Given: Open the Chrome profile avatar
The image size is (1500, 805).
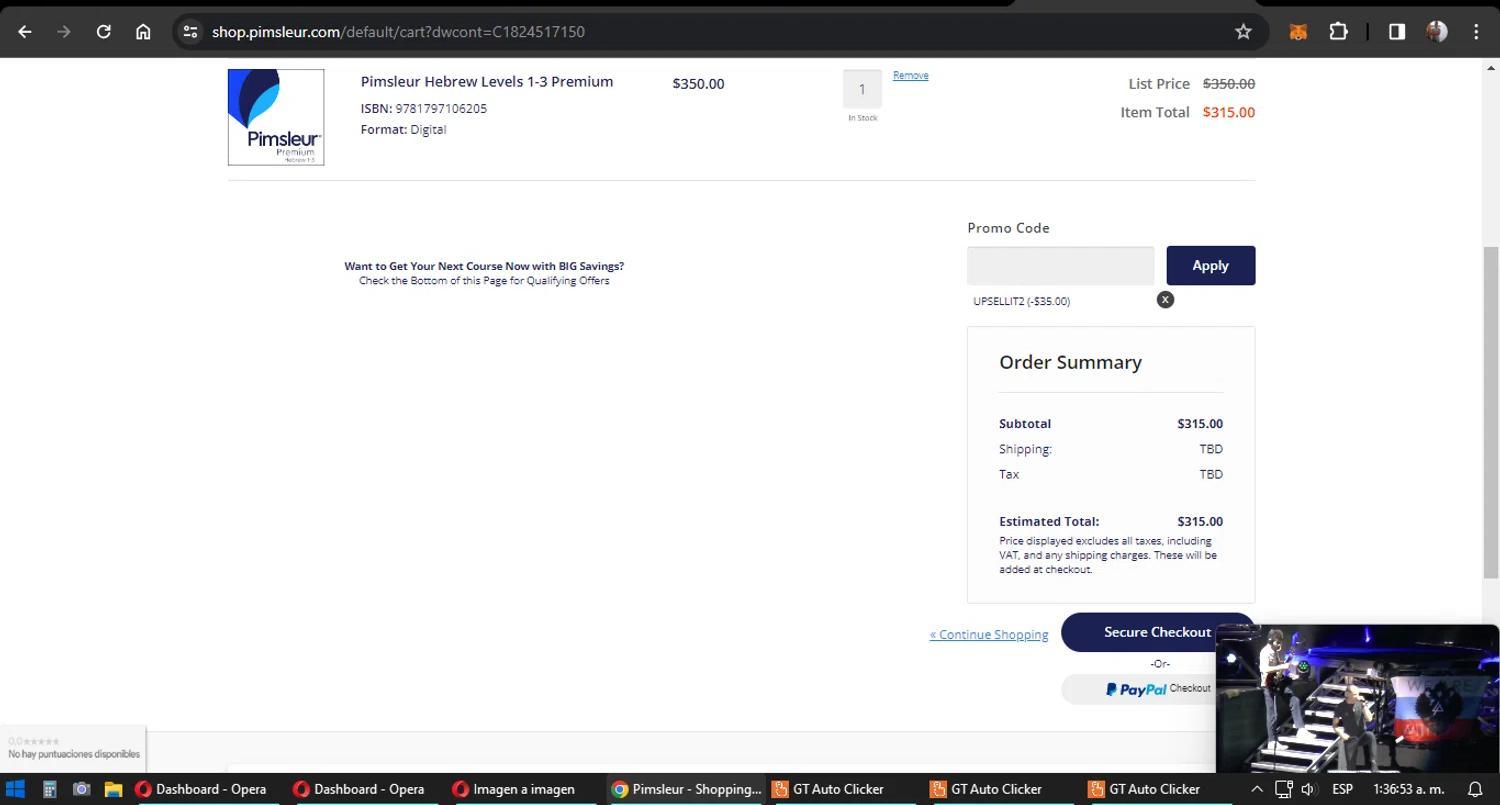Looking at the screenshot, I should (x=1437, y=32).
